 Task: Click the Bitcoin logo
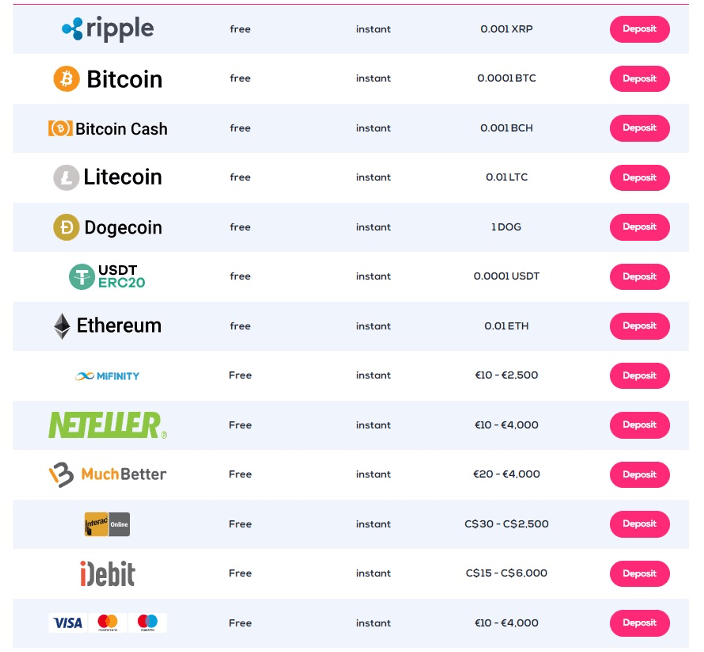pos(108,79)
